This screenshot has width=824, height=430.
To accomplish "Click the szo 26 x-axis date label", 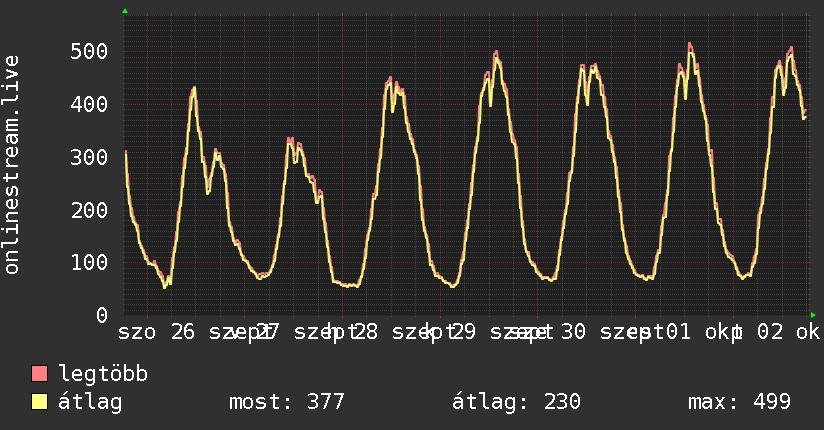I will [x=157, y=332].
